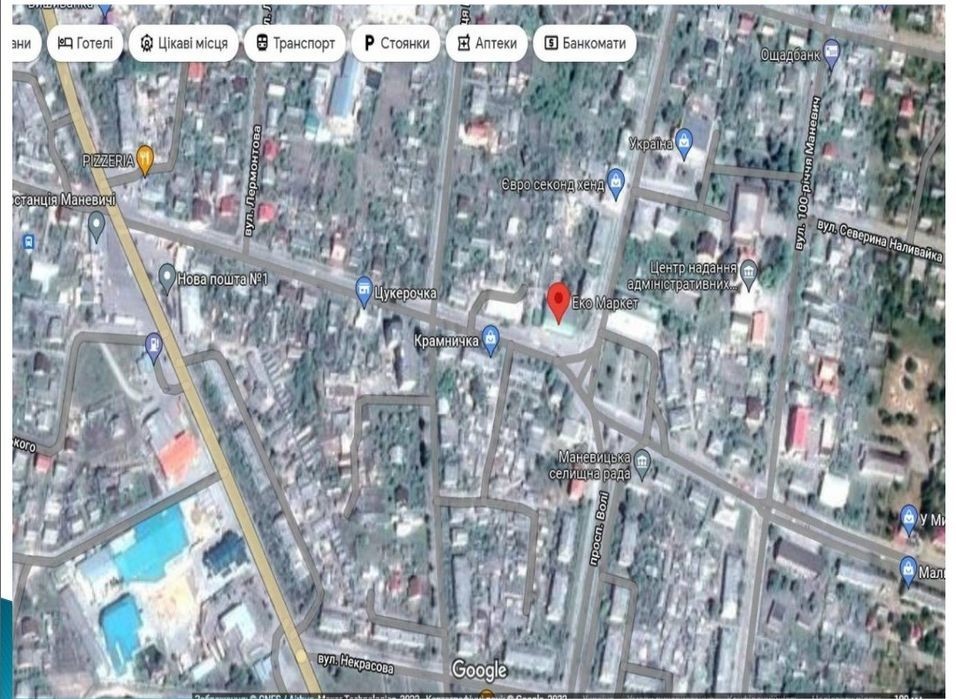Click the red Еко Маркет location pin

pyautogui.click(x=558, y=303)
